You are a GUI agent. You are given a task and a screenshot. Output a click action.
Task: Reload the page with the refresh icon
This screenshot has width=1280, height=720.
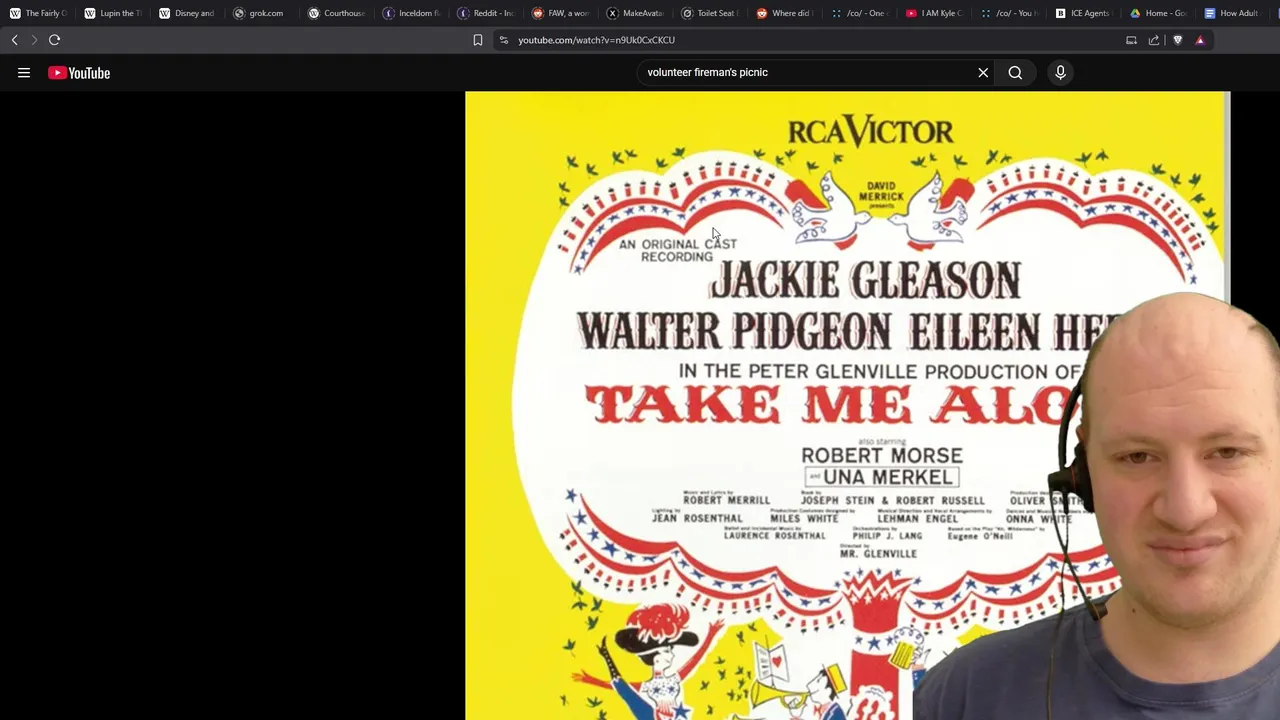coord(55,40)
